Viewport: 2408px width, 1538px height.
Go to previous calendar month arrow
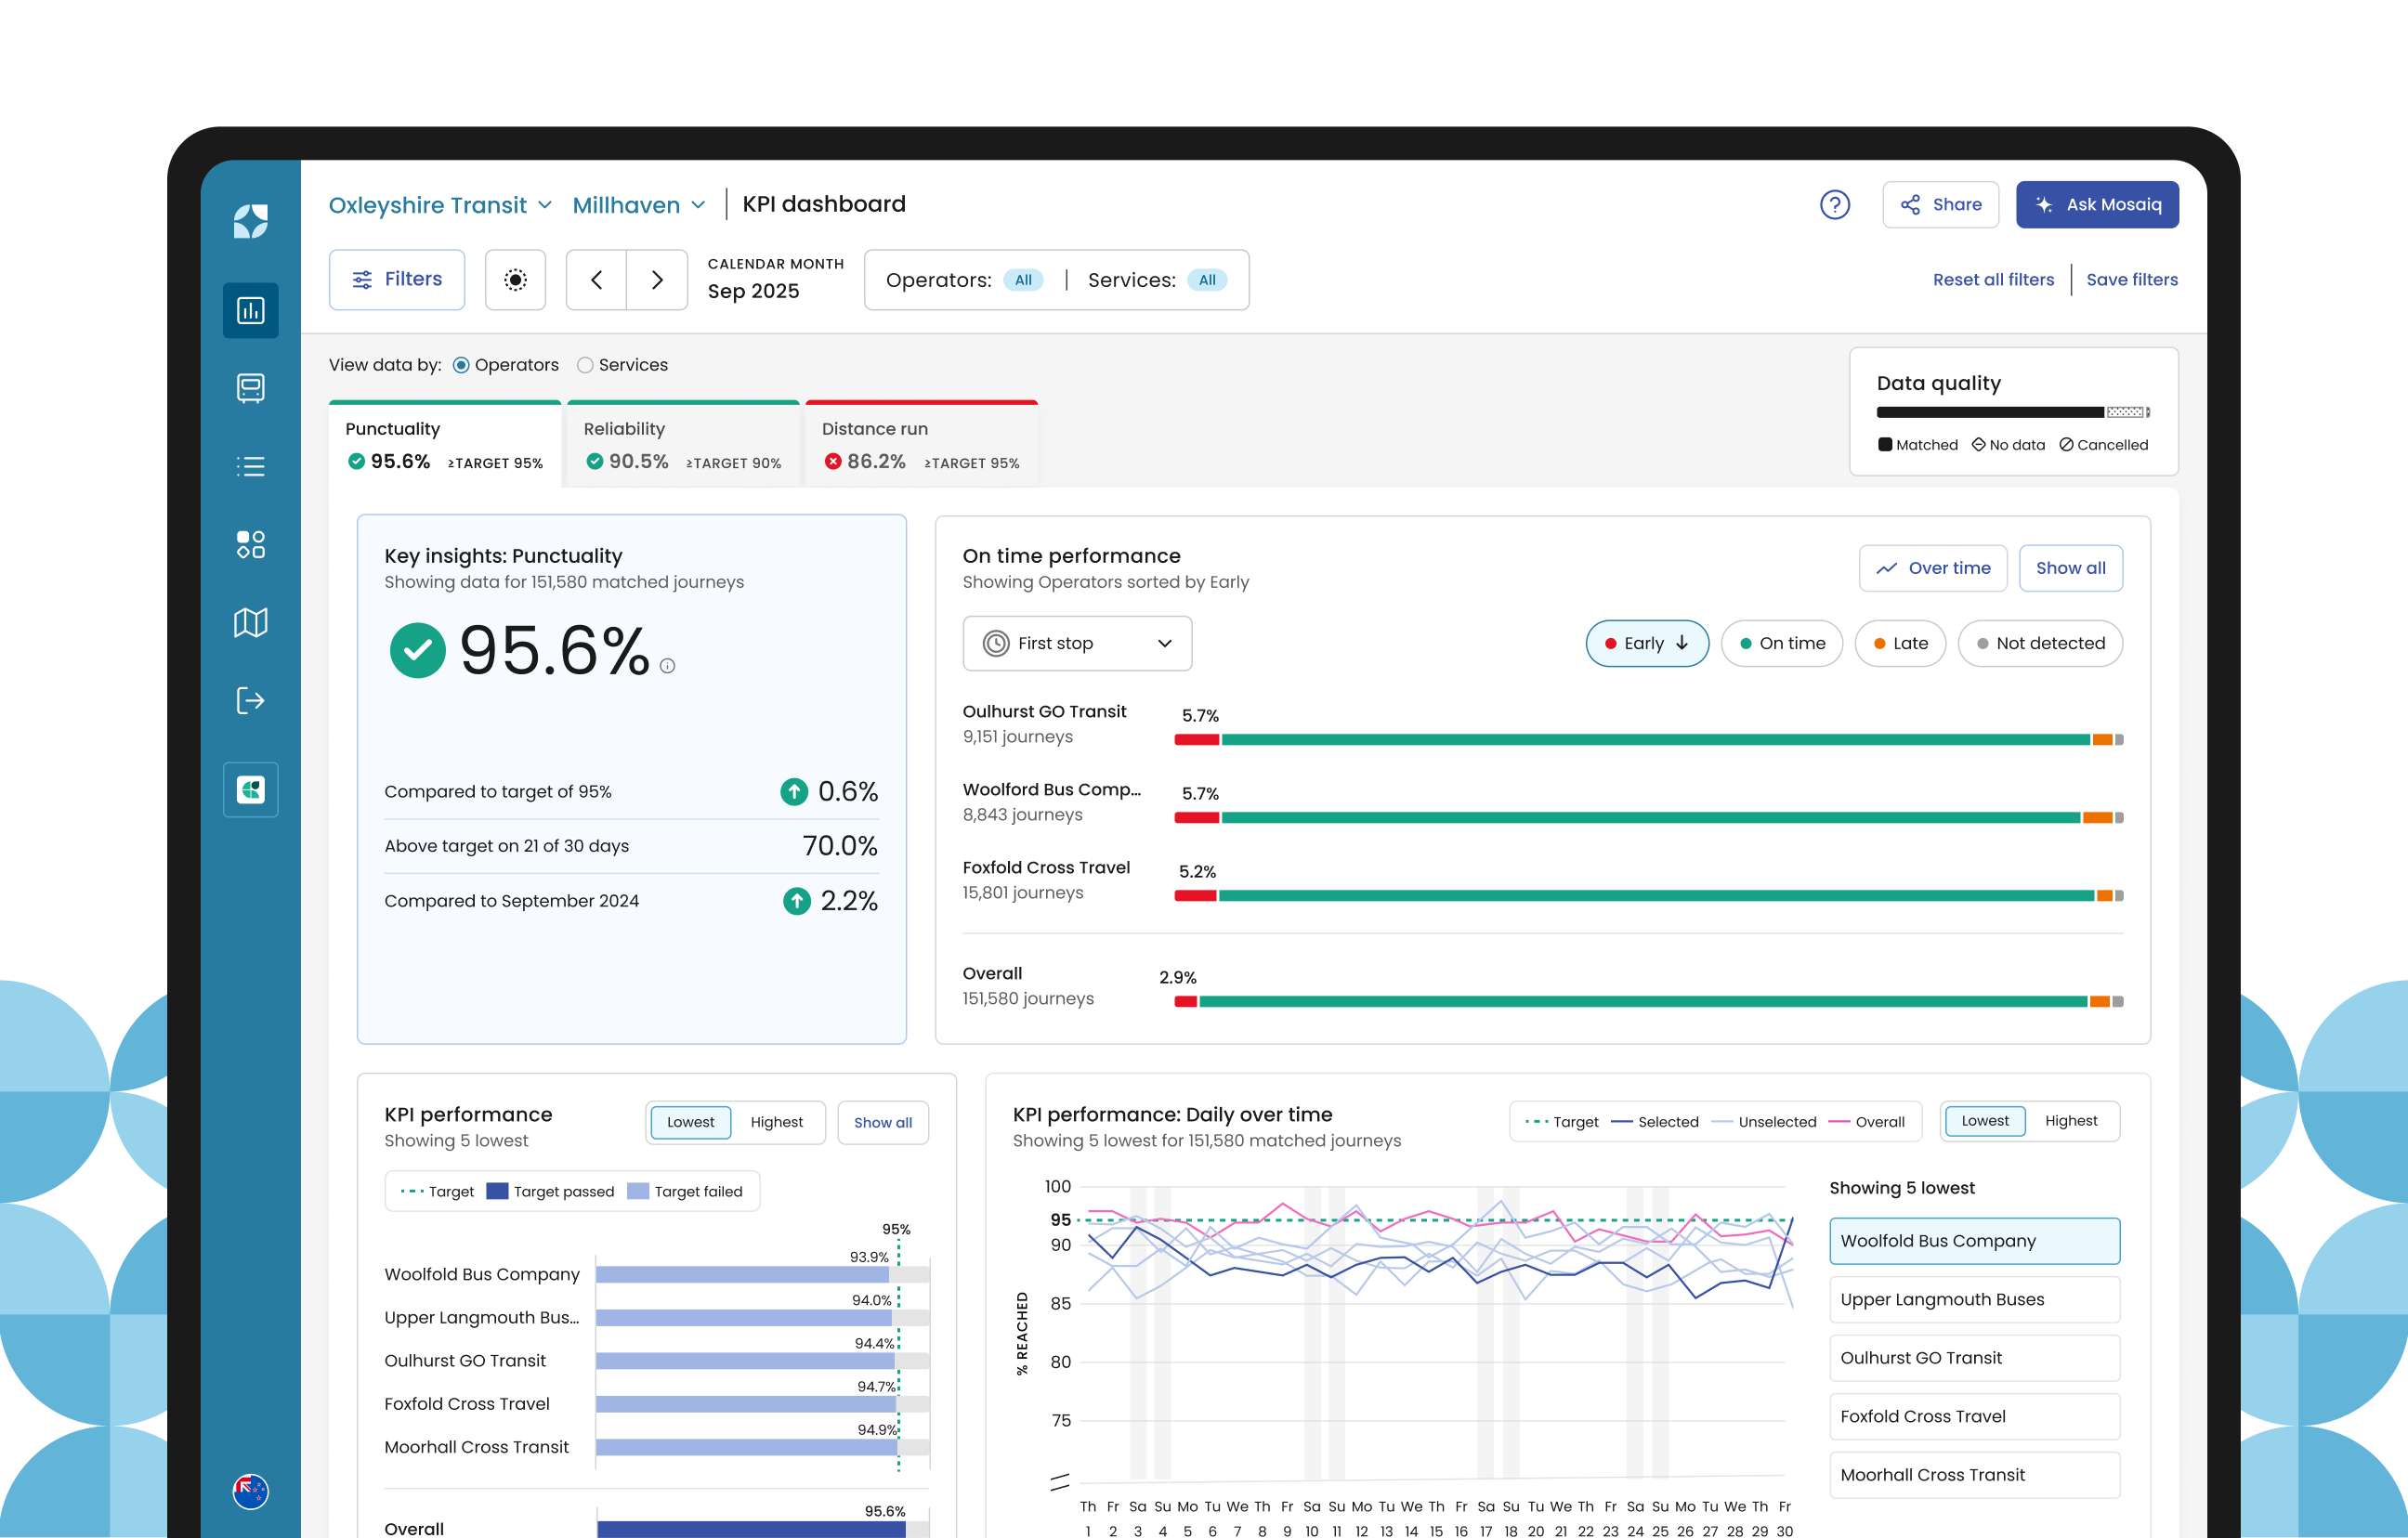tap(597, 280)
